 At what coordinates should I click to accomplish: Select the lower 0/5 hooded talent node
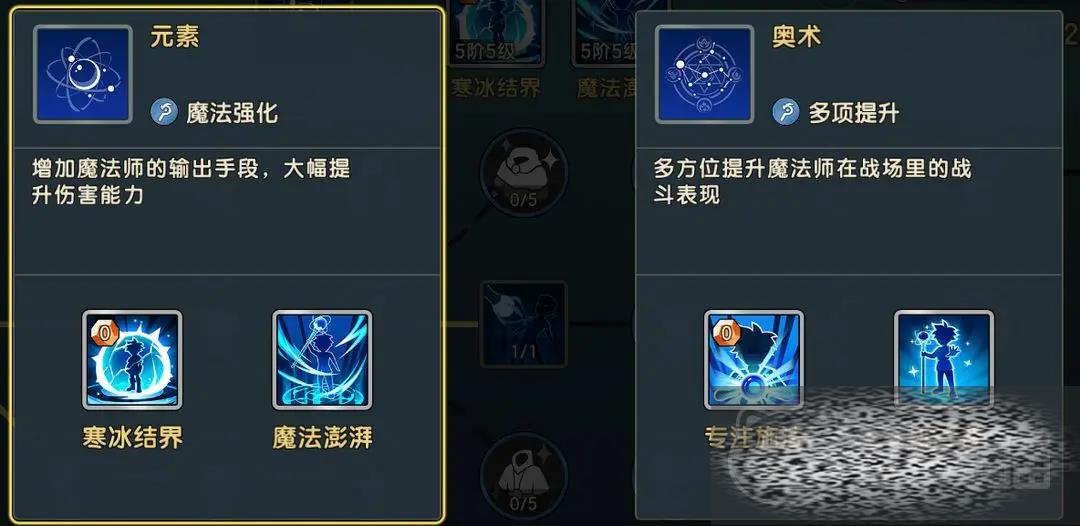coord(523,476)
